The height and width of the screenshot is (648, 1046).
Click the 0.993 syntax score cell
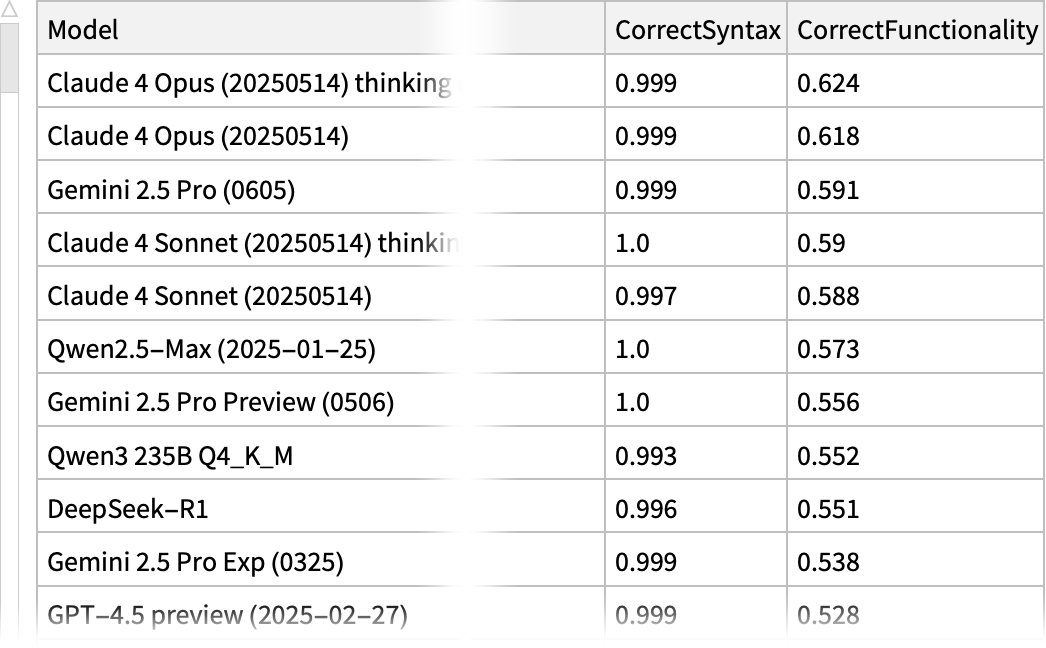click(646, 456)
